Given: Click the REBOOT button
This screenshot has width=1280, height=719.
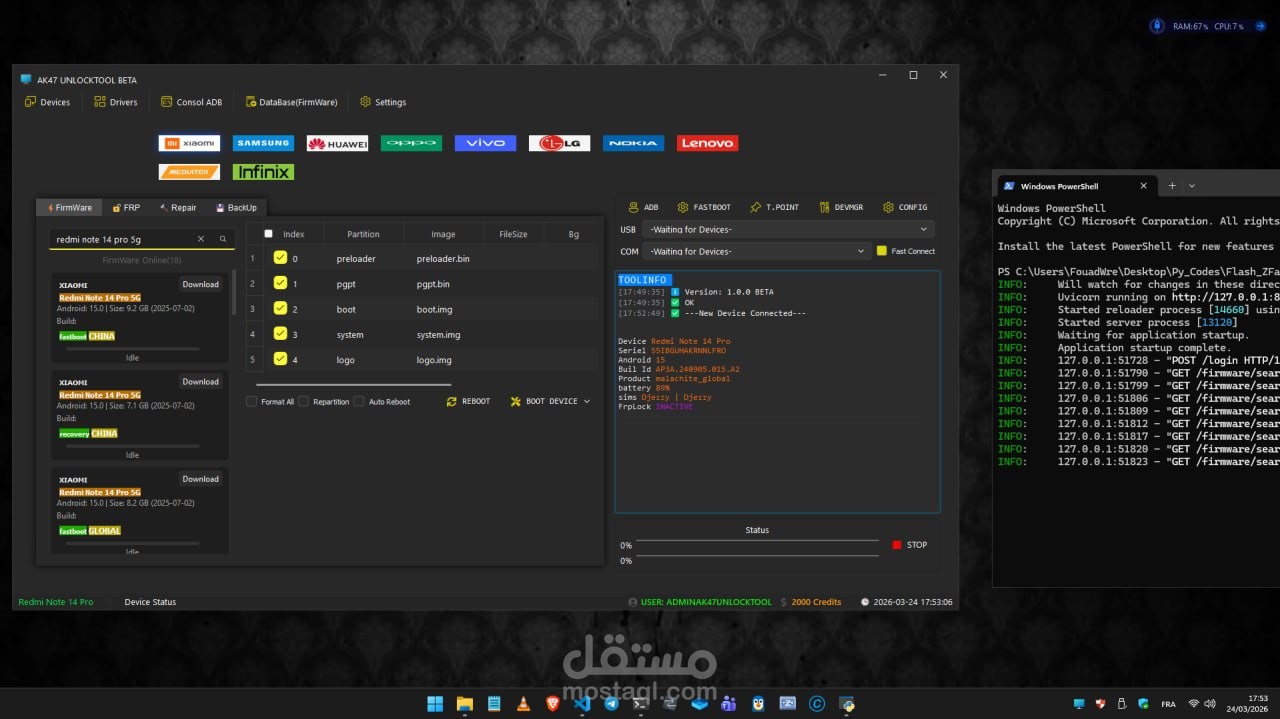Looking at the screenshot, I should pyautogui.click(x=468, y=401).
